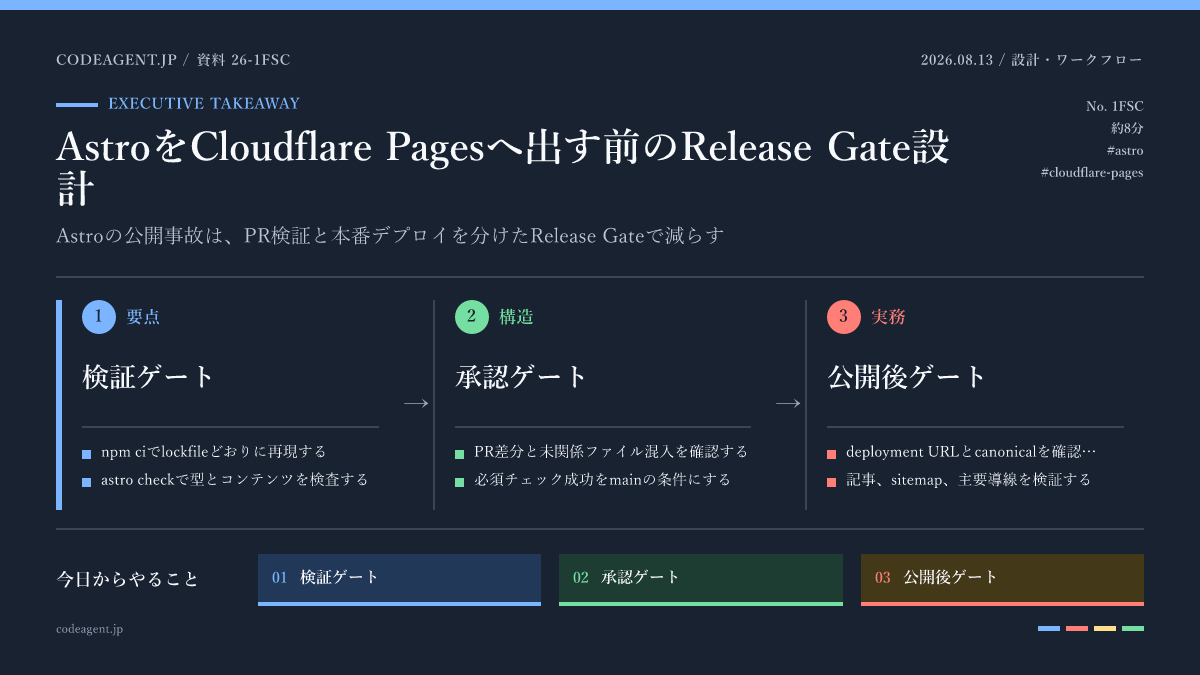Select the 02 承認ゲート action card
The image size is (1200, 675).
pyautogui.click(x=701, y=579)
